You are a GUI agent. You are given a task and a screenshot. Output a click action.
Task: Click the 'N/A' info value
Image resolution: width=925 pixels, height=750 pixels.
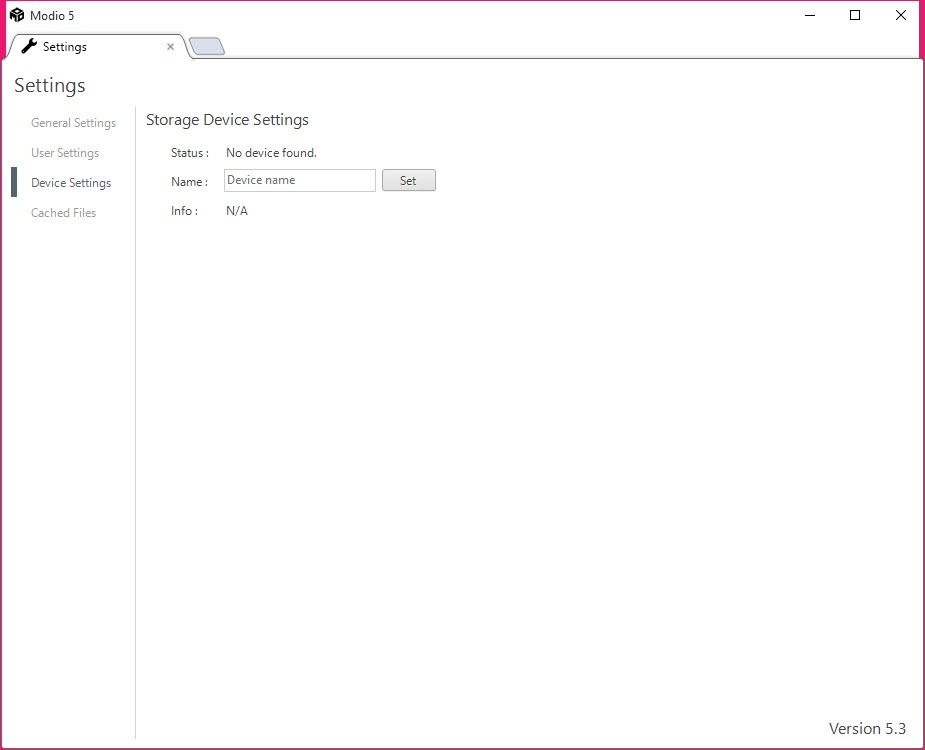237,211
